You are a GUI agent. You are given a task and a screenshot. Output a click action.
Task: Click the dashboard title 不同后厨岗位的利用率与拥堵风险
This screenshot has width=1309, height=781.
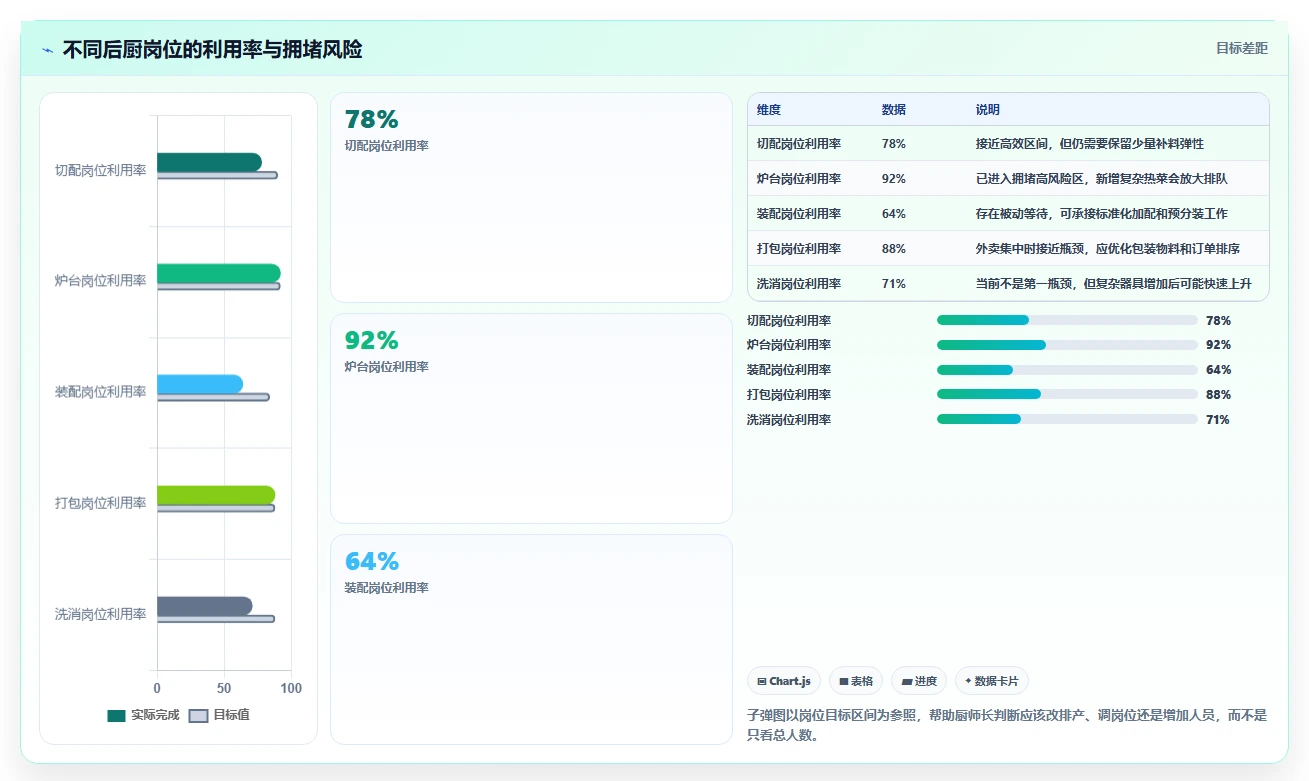(x=212, y=49)
